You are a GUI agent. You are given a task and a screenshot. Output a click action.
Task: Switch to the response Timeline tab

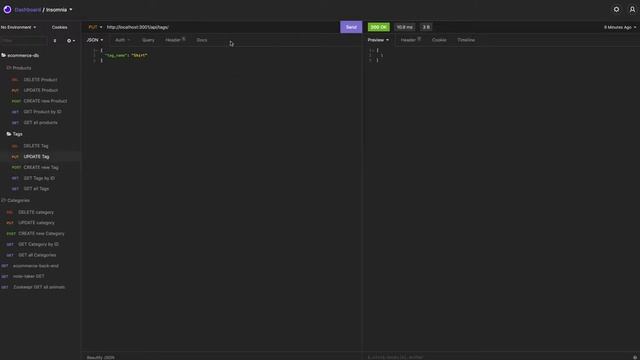point(466,40)
